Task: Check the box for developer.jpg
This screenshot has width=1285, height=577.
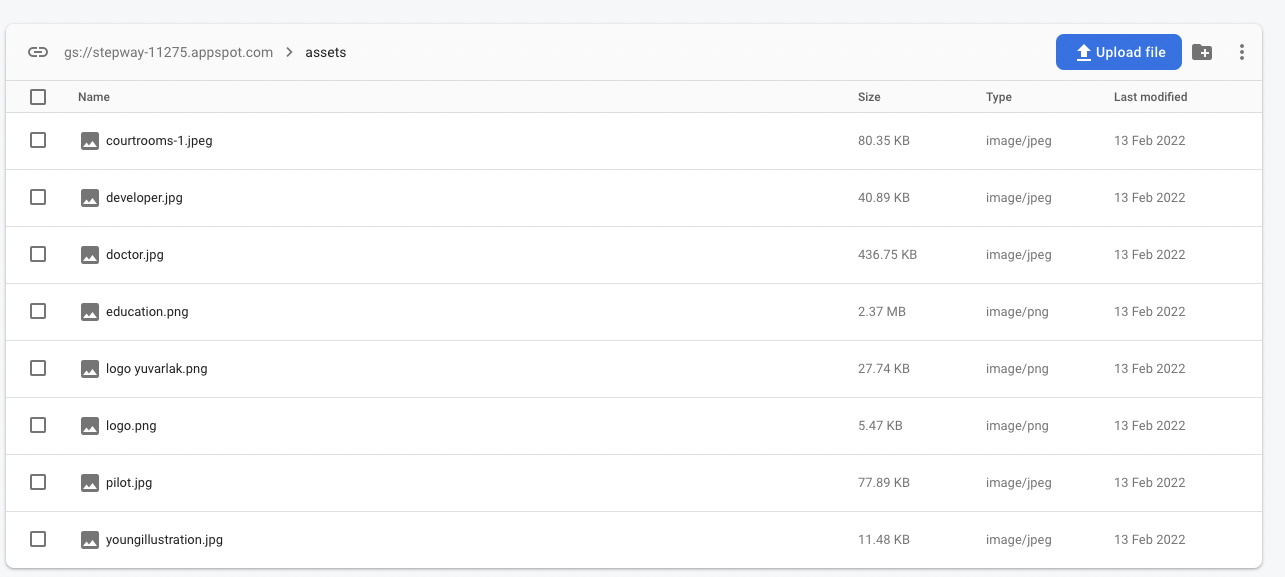Action: (38, 197)
